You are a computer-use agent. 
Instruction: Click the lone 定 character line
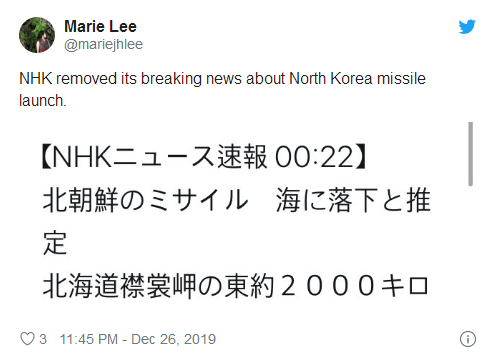pyautogui.click(x=55, y=243)
